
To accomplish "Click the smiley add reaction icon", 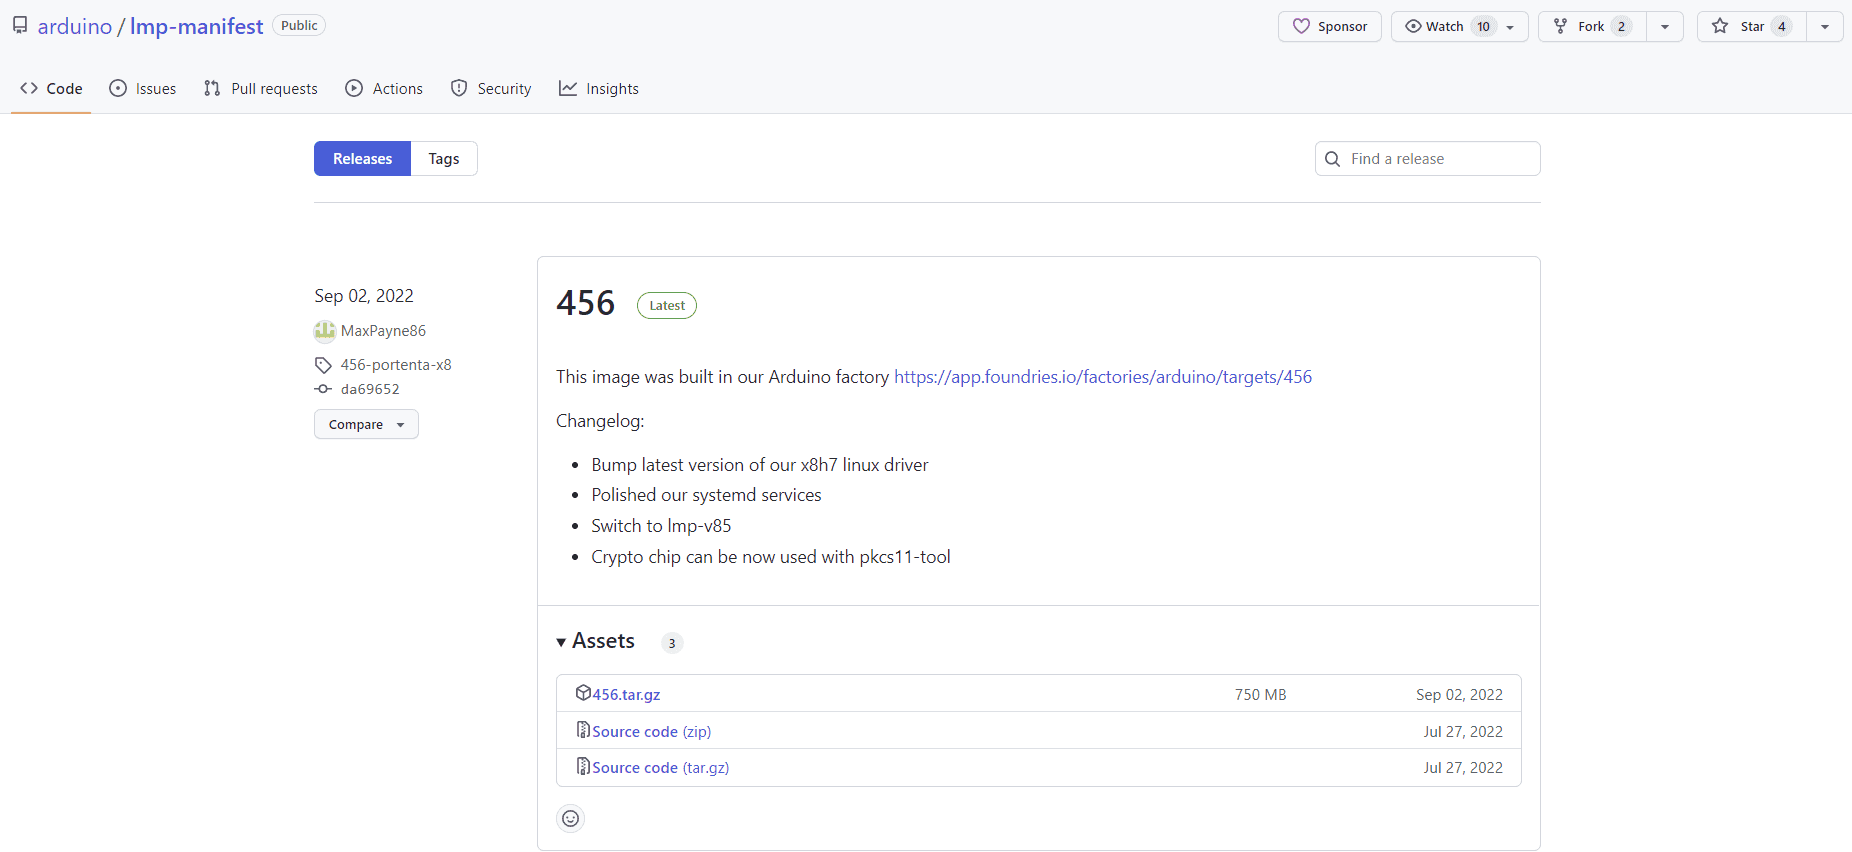I will pyautogui.click(x=570, y=819).
